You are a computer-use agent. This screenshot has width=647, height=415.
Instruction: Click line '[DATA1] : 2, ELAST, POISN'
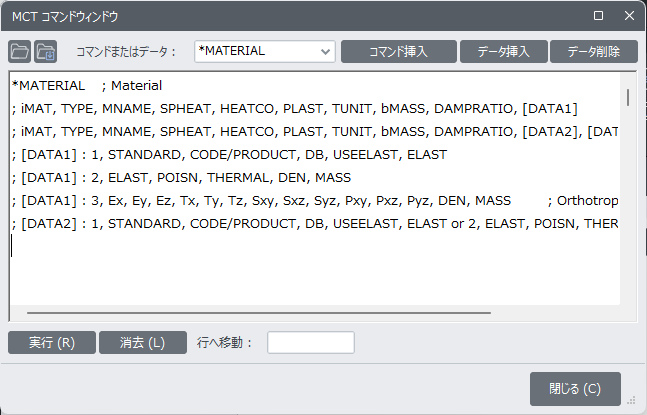pos(181,178)
